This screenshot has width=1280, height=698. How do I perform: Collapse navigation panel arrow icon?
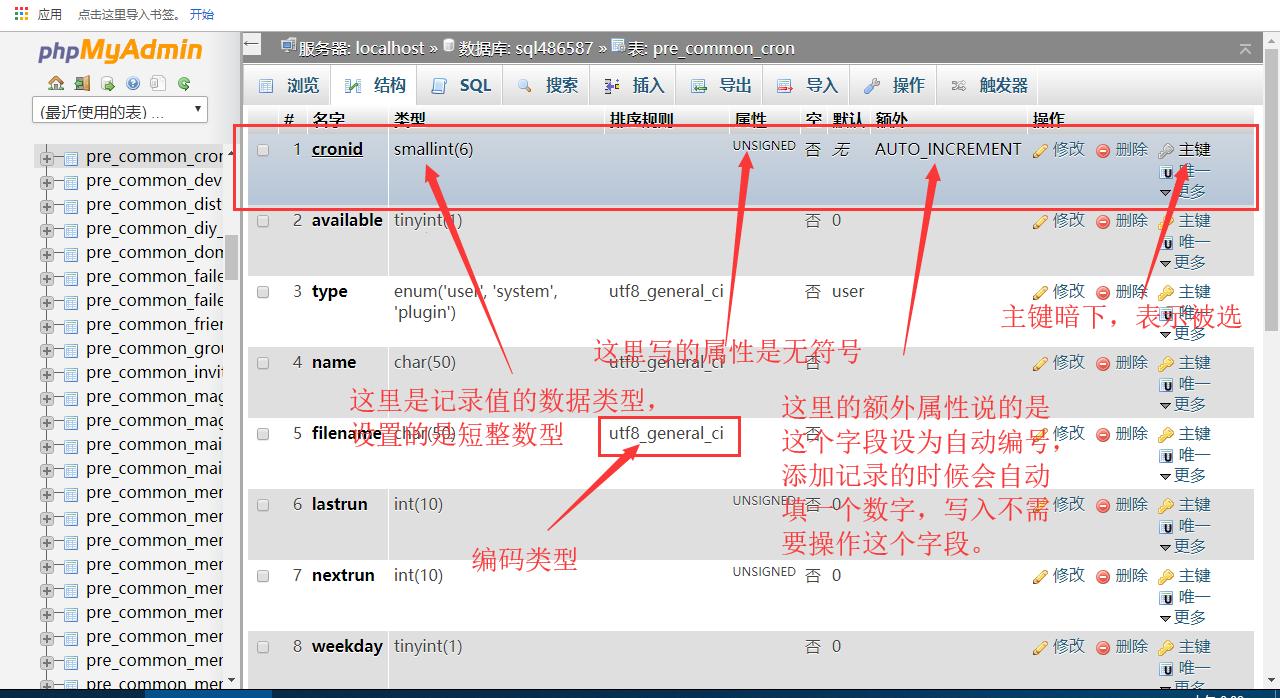point(252,45)
